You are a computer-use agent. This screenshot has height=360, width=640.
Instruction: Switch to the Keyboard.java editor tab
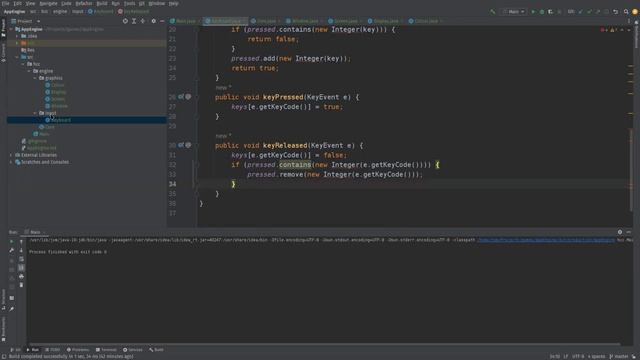tap(225, 21)
